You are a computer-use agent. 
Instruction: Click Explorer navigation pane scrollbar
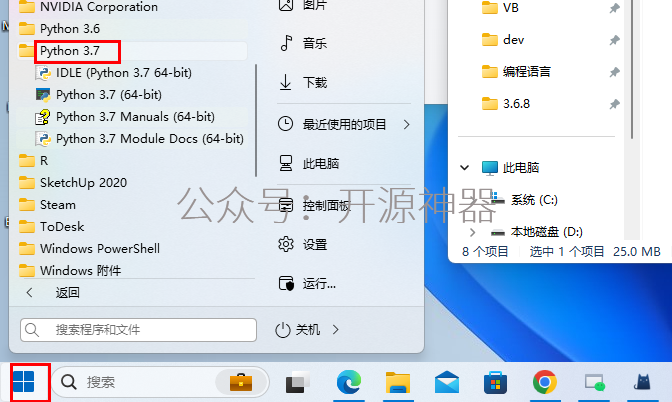(x=632, y=69)
